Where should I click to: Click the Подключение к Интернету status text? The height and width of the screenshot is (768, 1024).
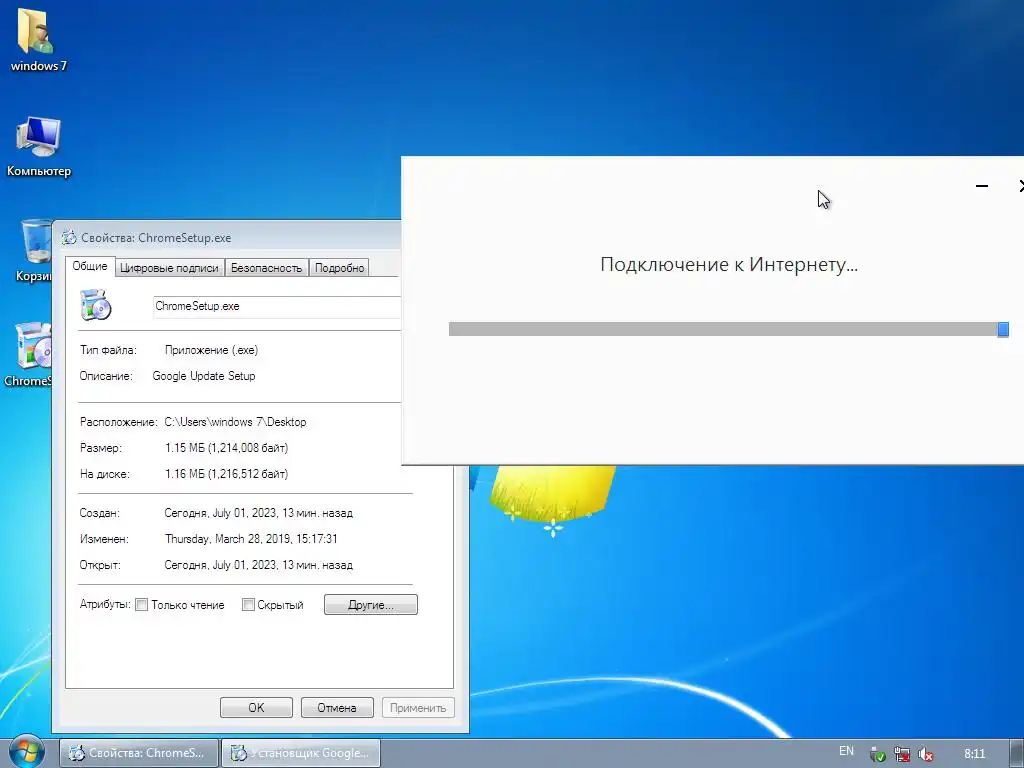coord(729,264)
